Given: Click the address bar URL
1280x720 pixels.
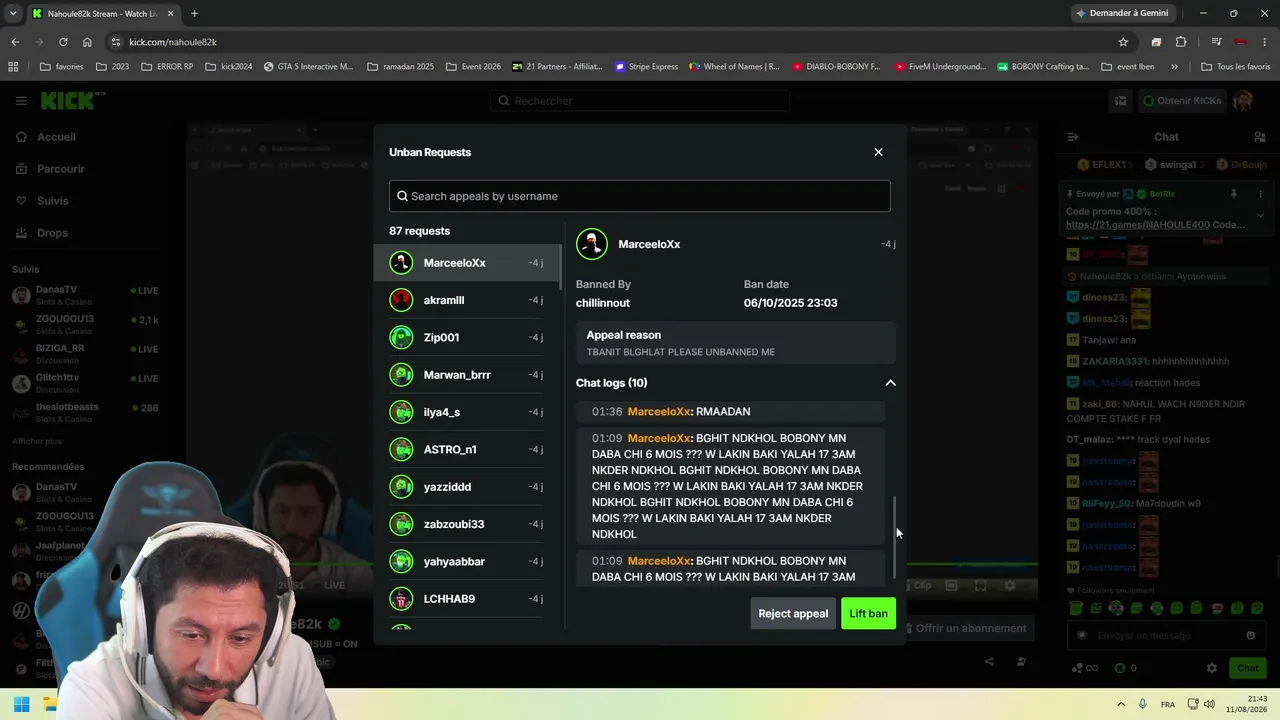Looking at the screenshot, I should (173, 42).
